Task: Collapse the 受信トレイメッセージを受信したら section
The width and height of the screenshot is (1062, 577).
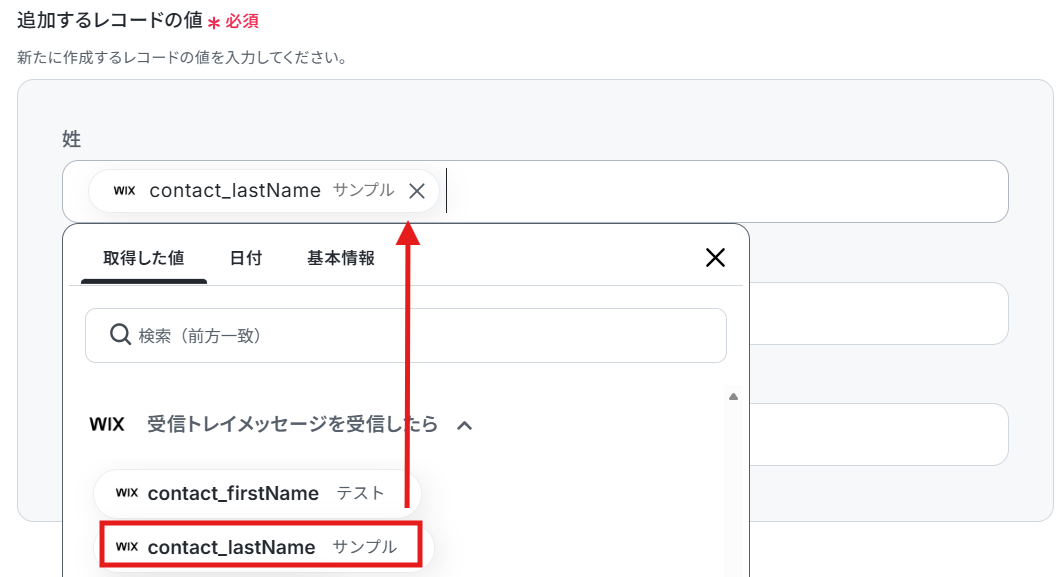Action: [x=465, y=425]
